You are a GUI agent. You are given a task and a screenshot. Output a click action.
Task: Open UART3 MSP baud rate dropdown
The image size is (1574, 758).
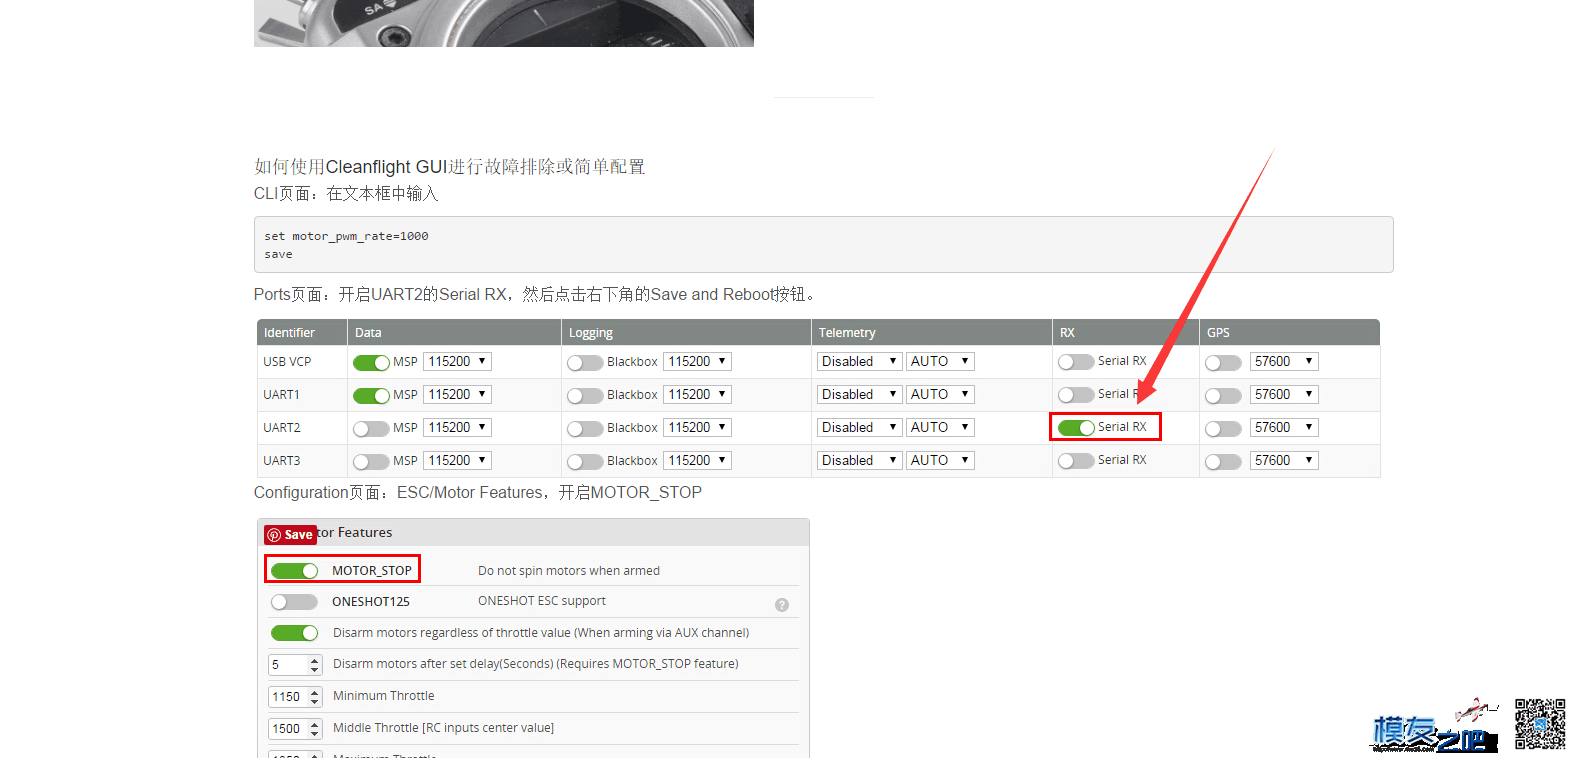[457, 460]
